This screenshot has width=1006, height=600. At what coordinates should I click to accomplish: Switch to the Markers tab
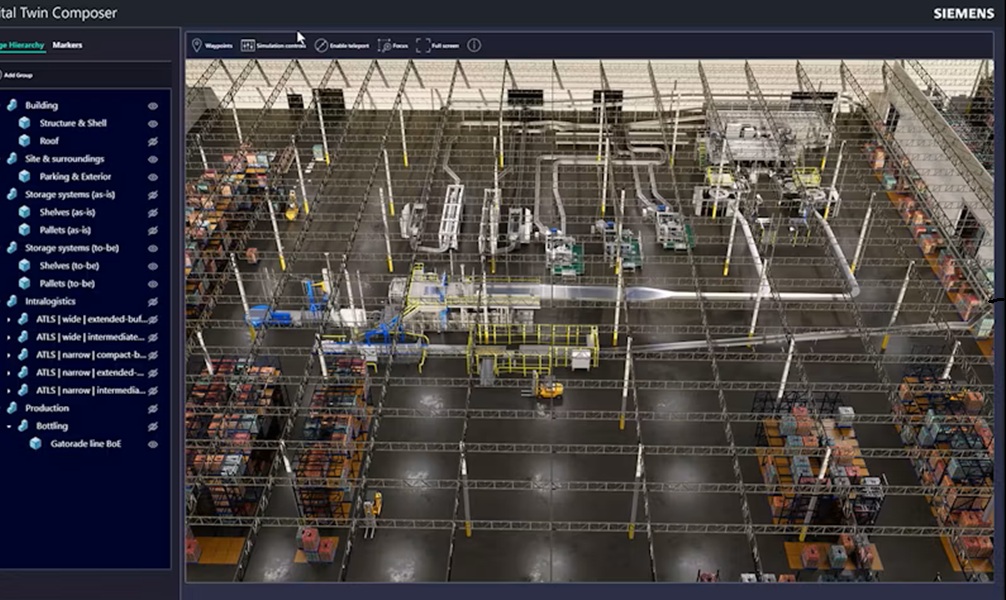tap(68, 45)
